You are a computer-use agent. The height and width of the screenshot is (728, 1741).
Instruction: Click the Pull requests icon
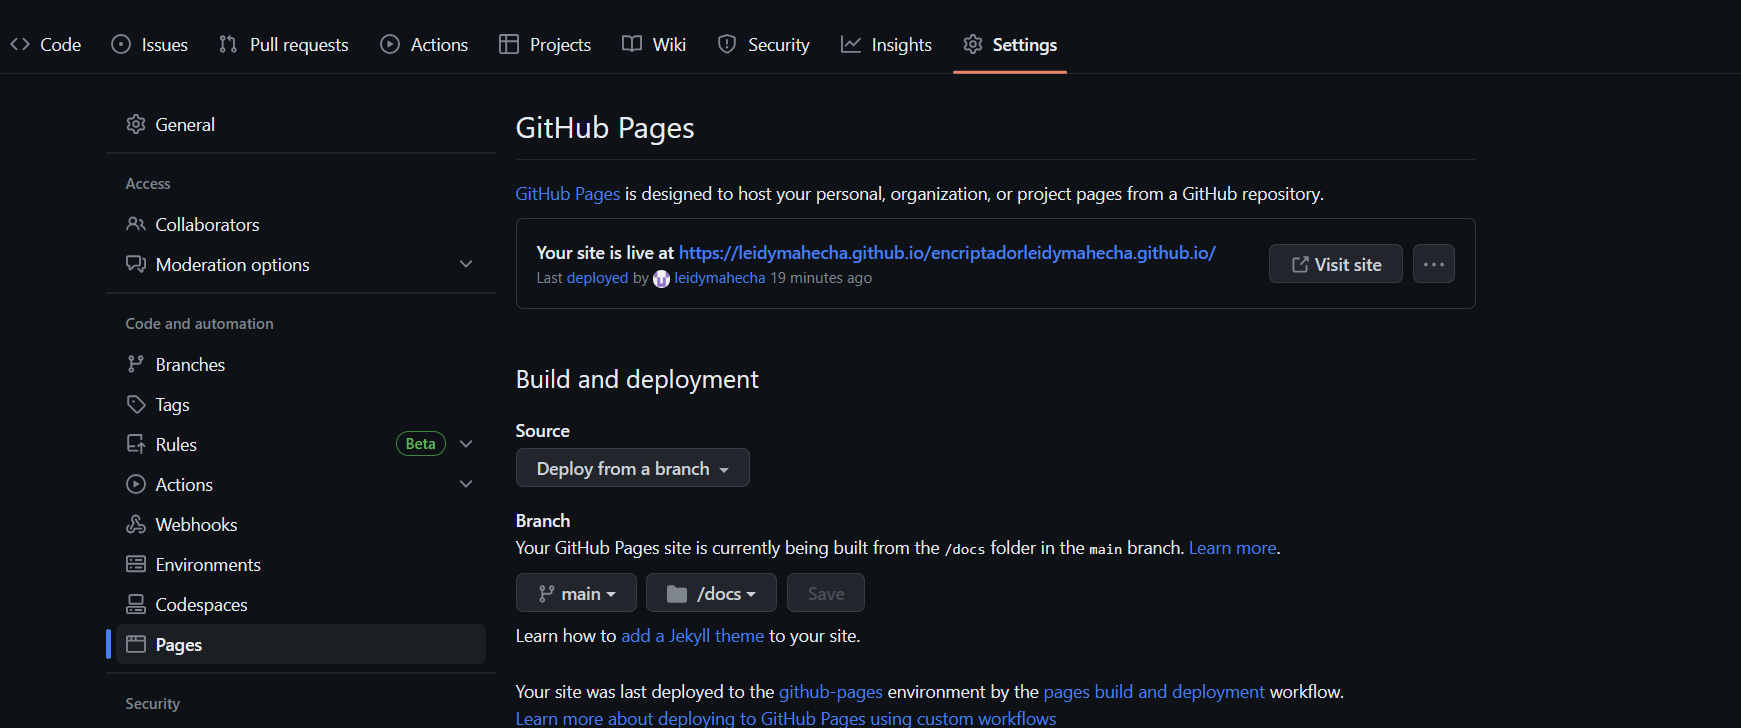[228, 44]
